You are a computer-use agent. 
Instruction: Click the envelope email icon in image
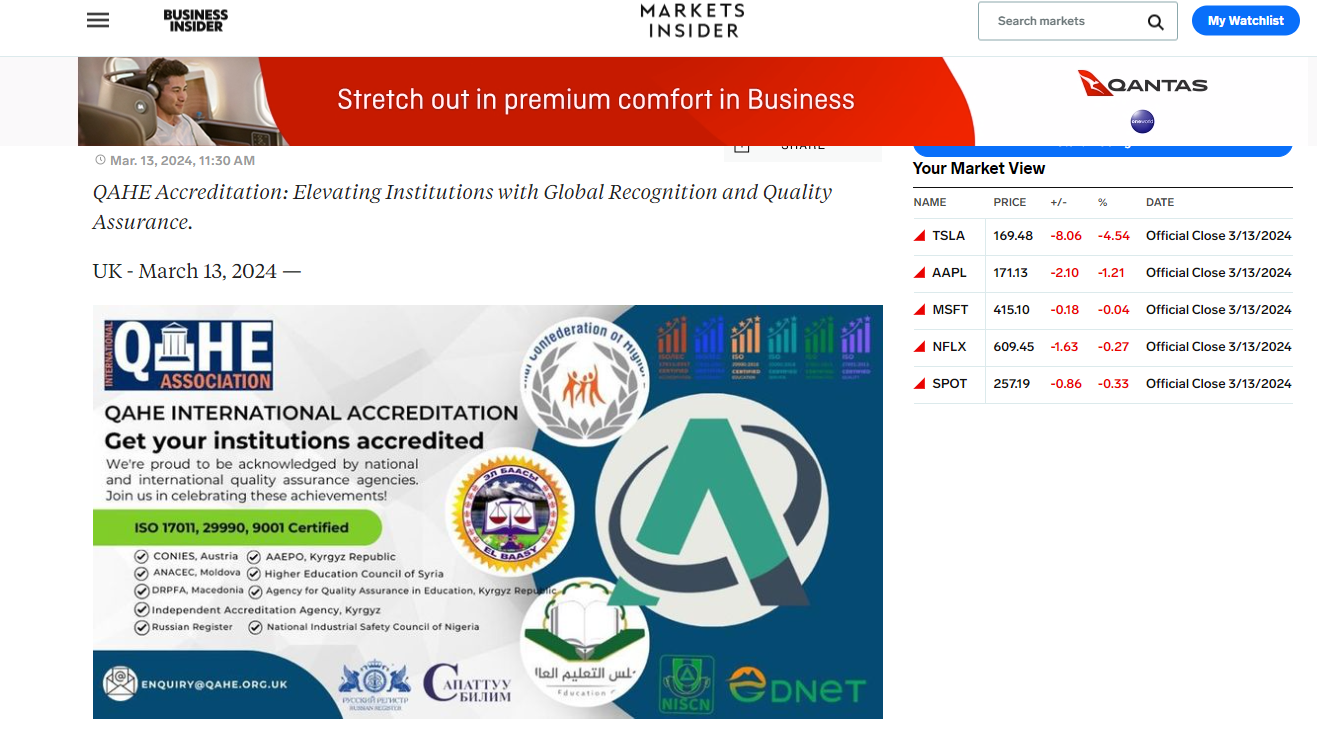tap(120, 683)
